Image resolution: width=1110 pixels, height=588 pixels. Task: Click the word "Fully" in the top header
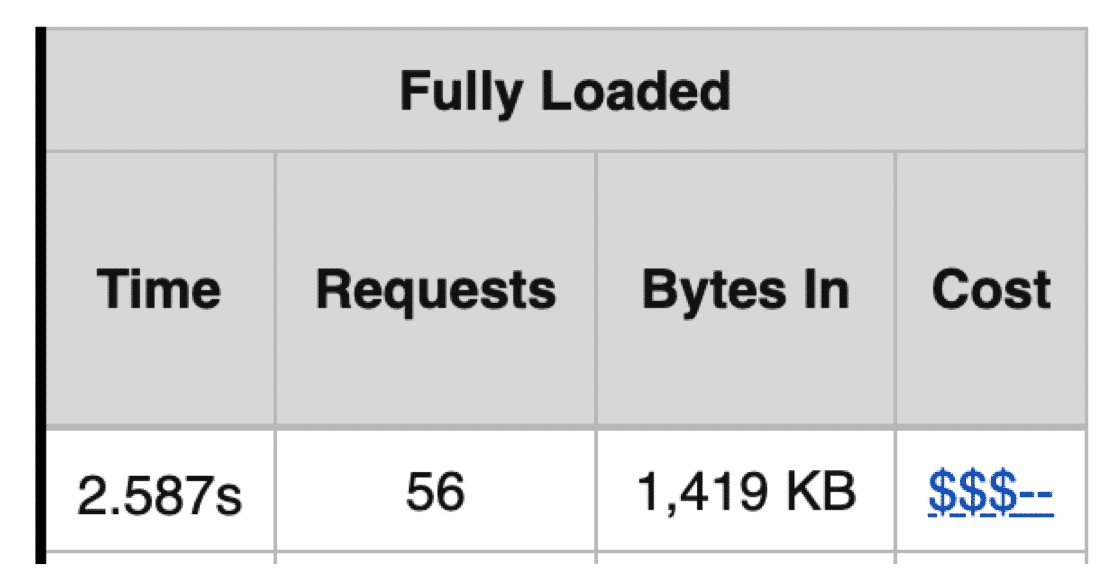pyautogui.click(x=460, y=91)
